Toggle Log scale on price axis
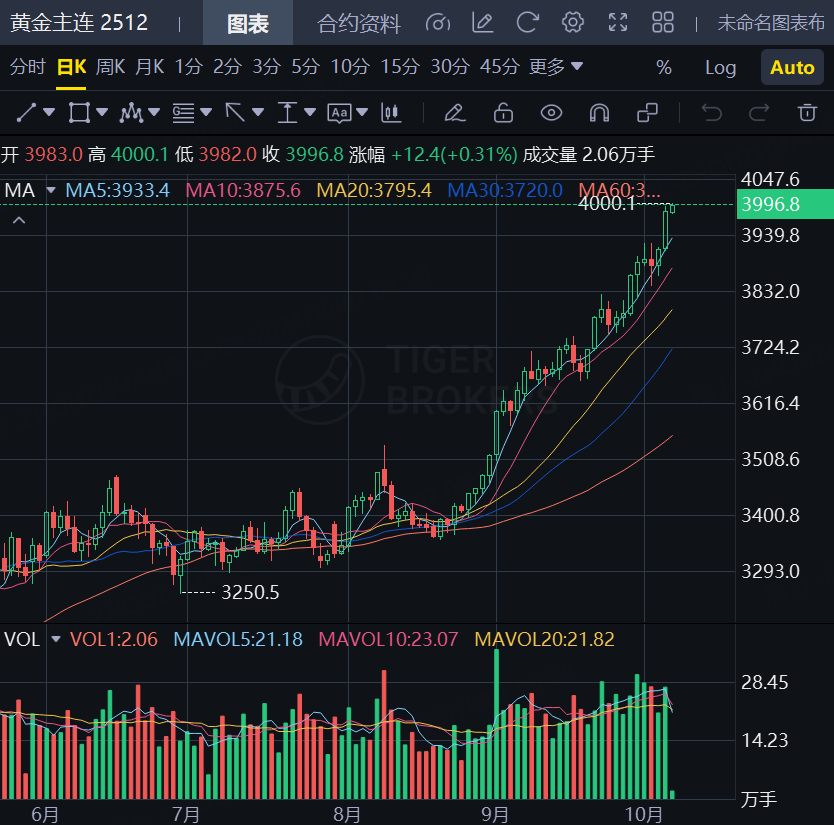 [720, 68]
